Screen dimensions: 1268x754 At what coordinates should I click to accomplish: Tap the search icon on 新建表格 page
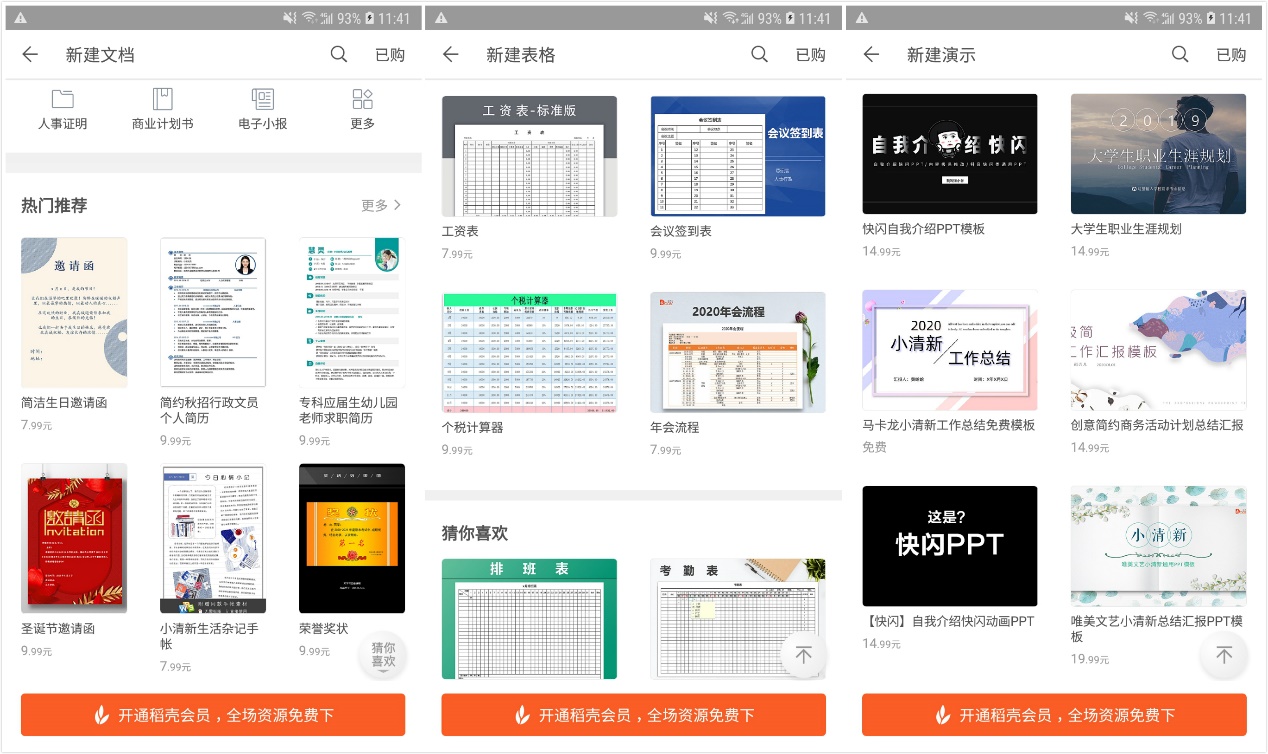pos(760,55)
